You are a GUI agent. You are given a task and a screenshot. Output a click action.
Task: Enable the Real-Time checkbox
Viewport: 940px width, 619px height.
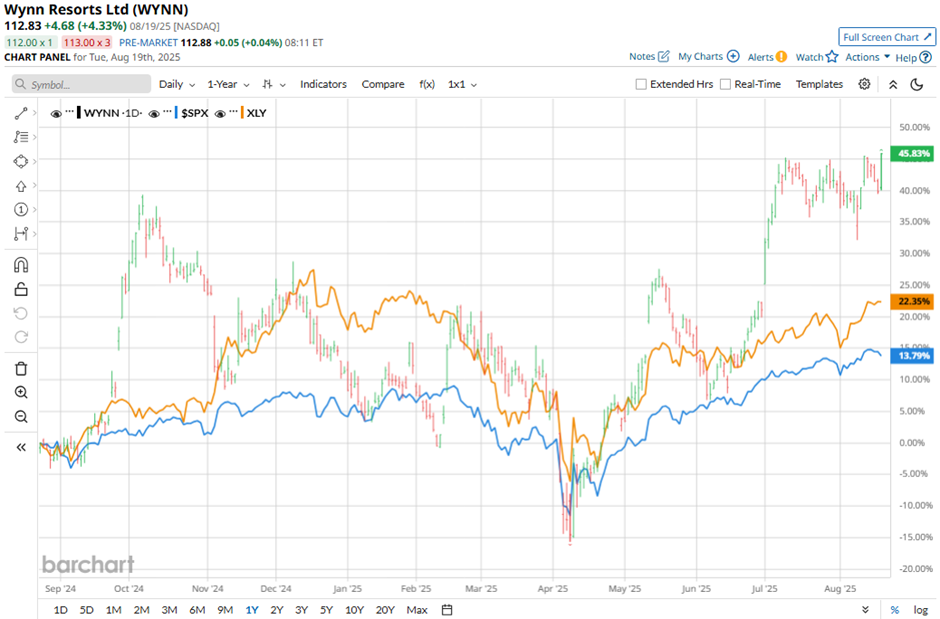coord(725,84)
